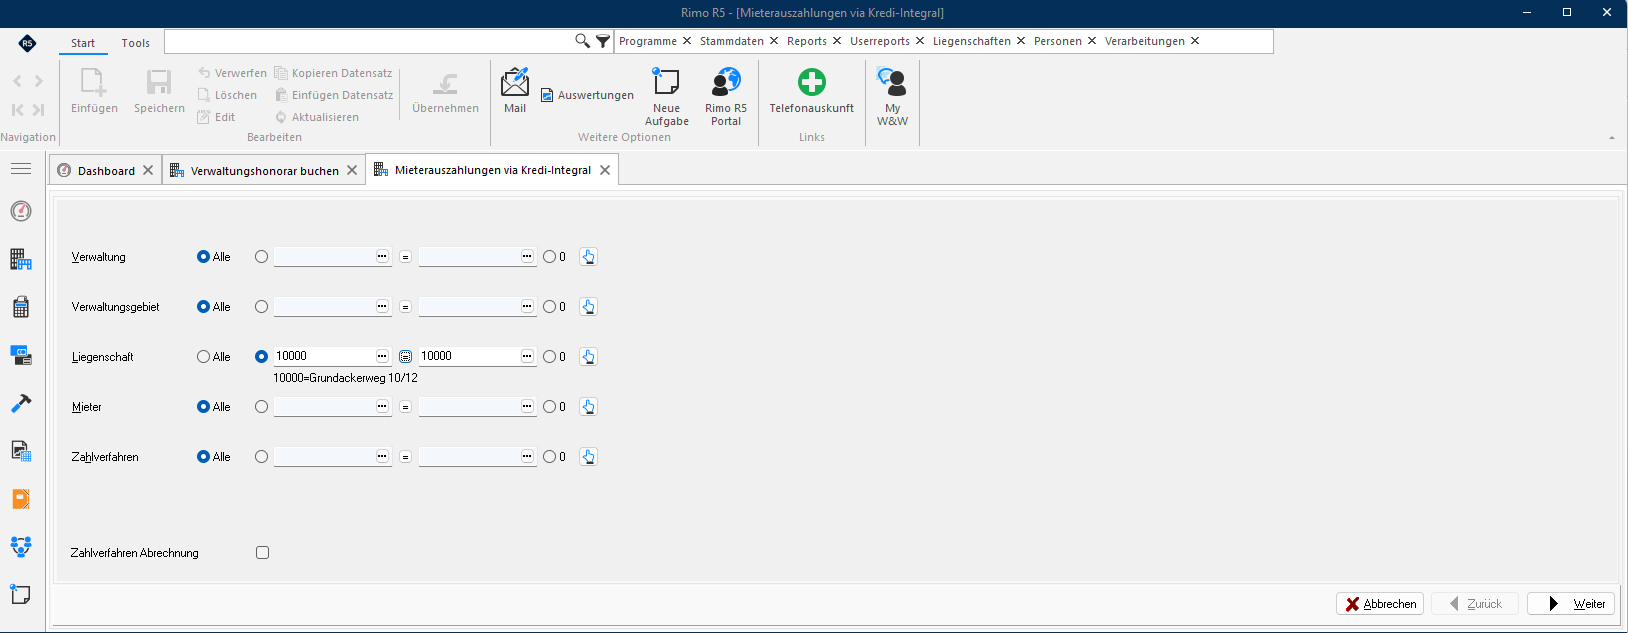Click the selection icon in the Liegenschaft row
The height and width of the screenshot is (633, 1628).
coord(588,357)
